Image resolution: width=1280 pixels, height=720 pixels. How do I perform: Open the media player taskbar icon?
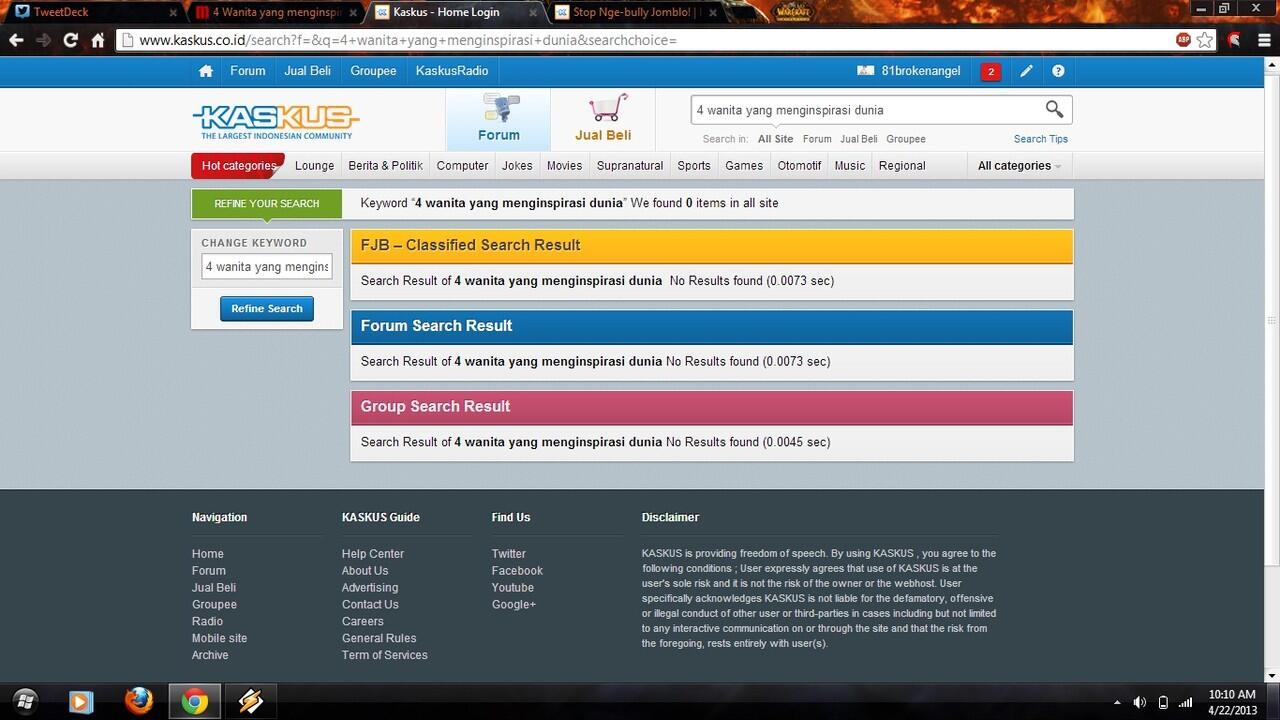coord(81,701)
